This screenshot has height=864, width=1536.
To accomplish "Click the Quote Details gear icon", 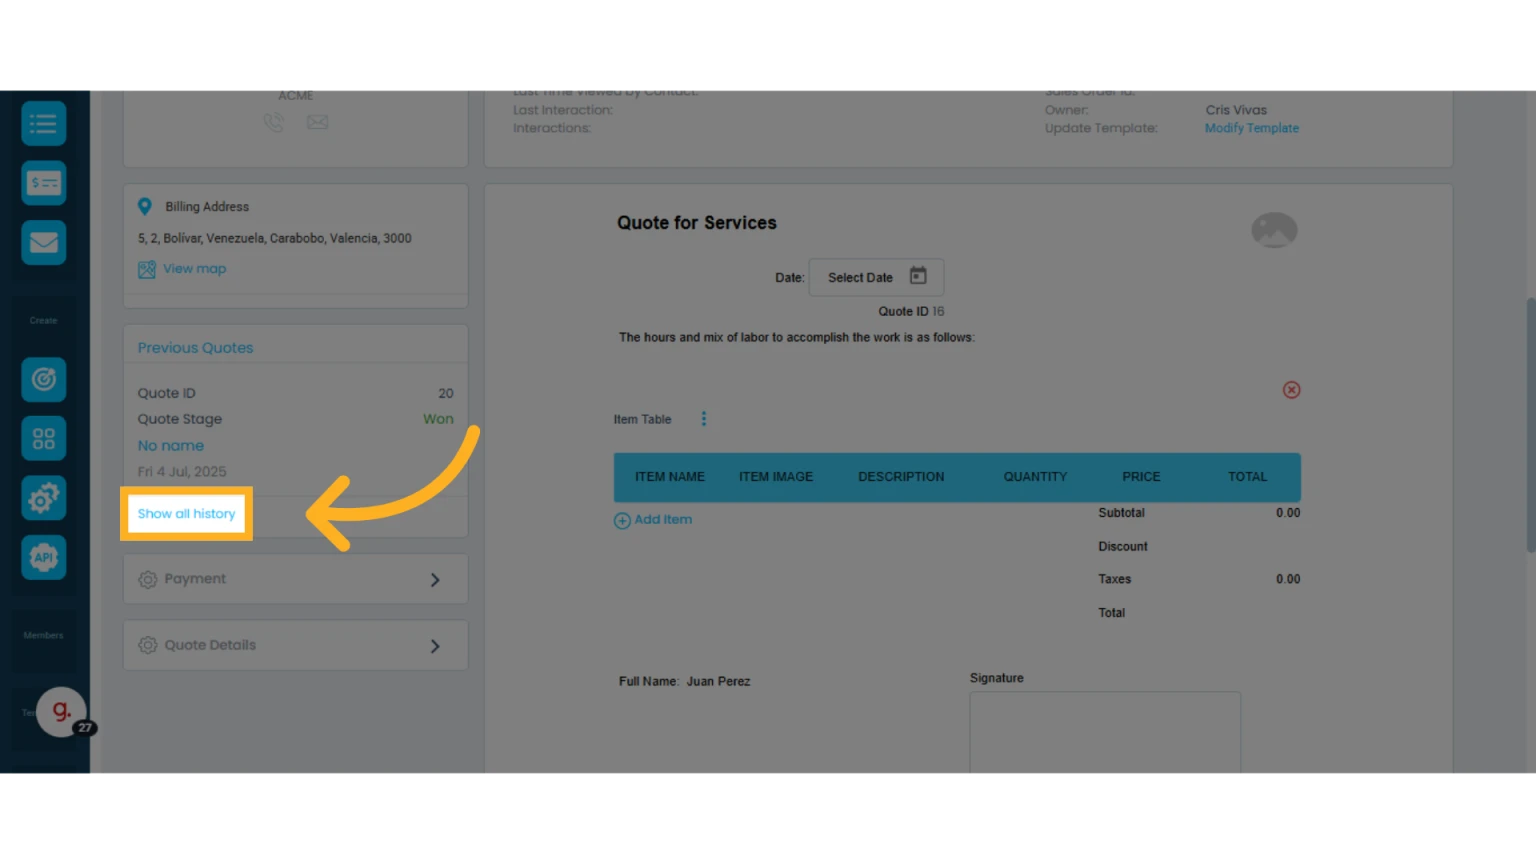I will click(148, 646).
